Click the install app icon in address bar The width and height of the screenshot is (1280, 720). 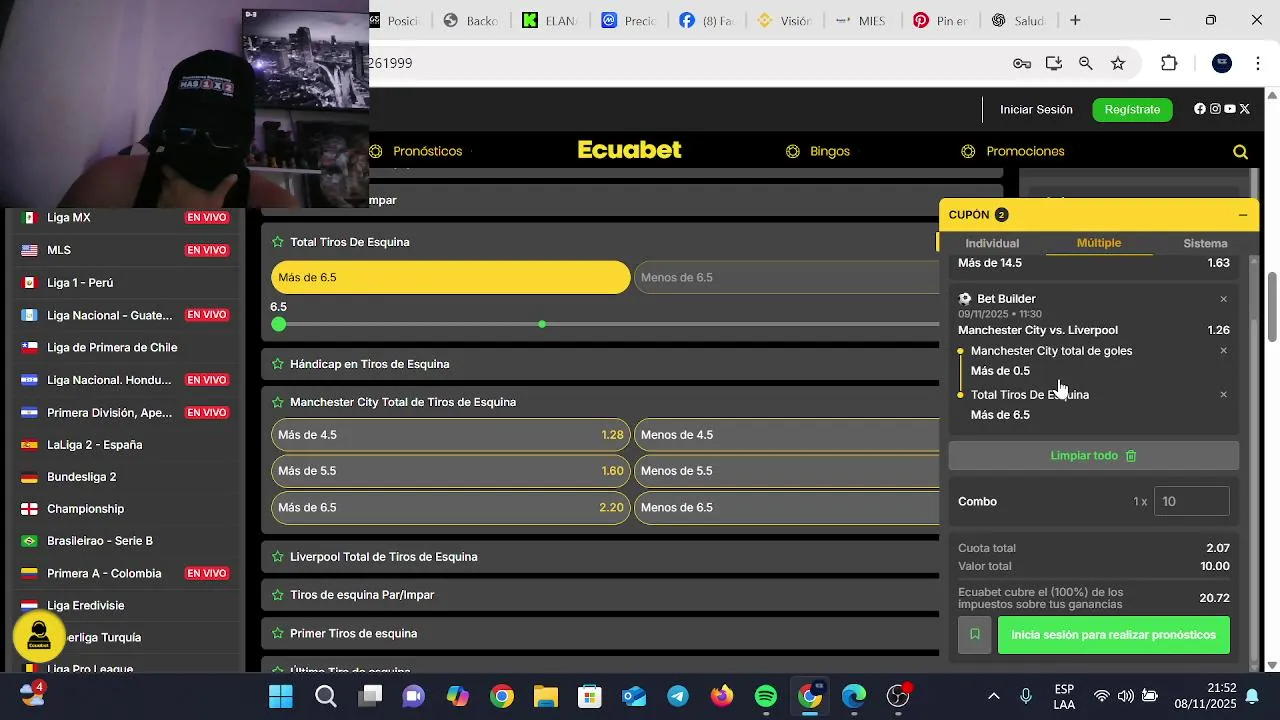click(x=1054, y=63)
